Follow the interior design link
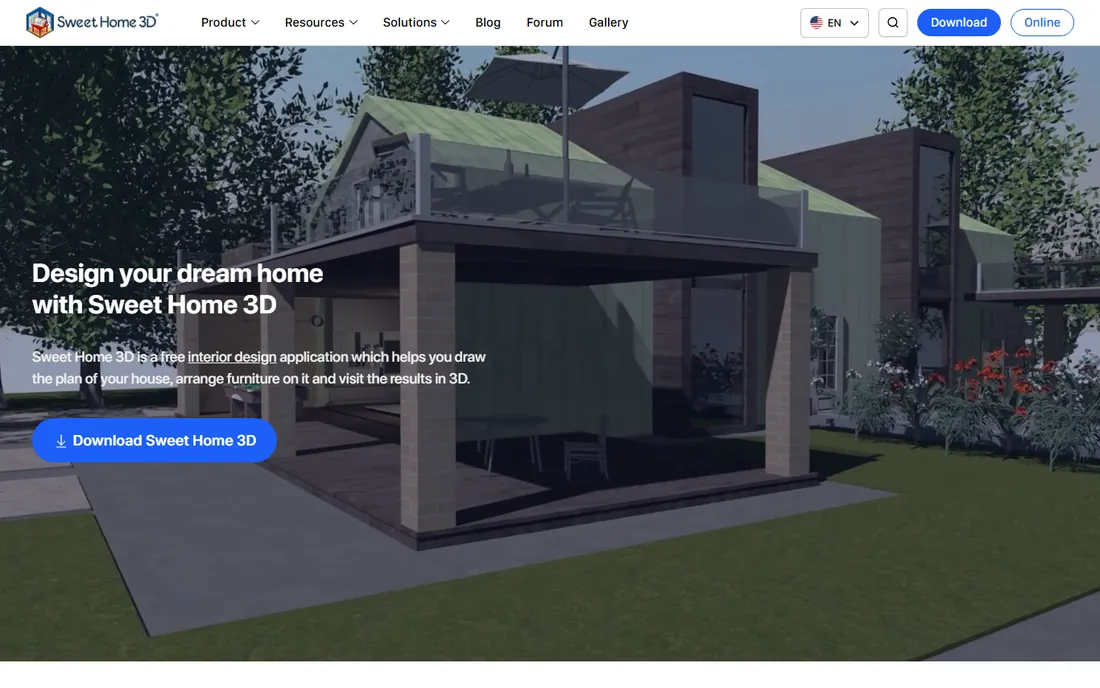 pos(232,357)
